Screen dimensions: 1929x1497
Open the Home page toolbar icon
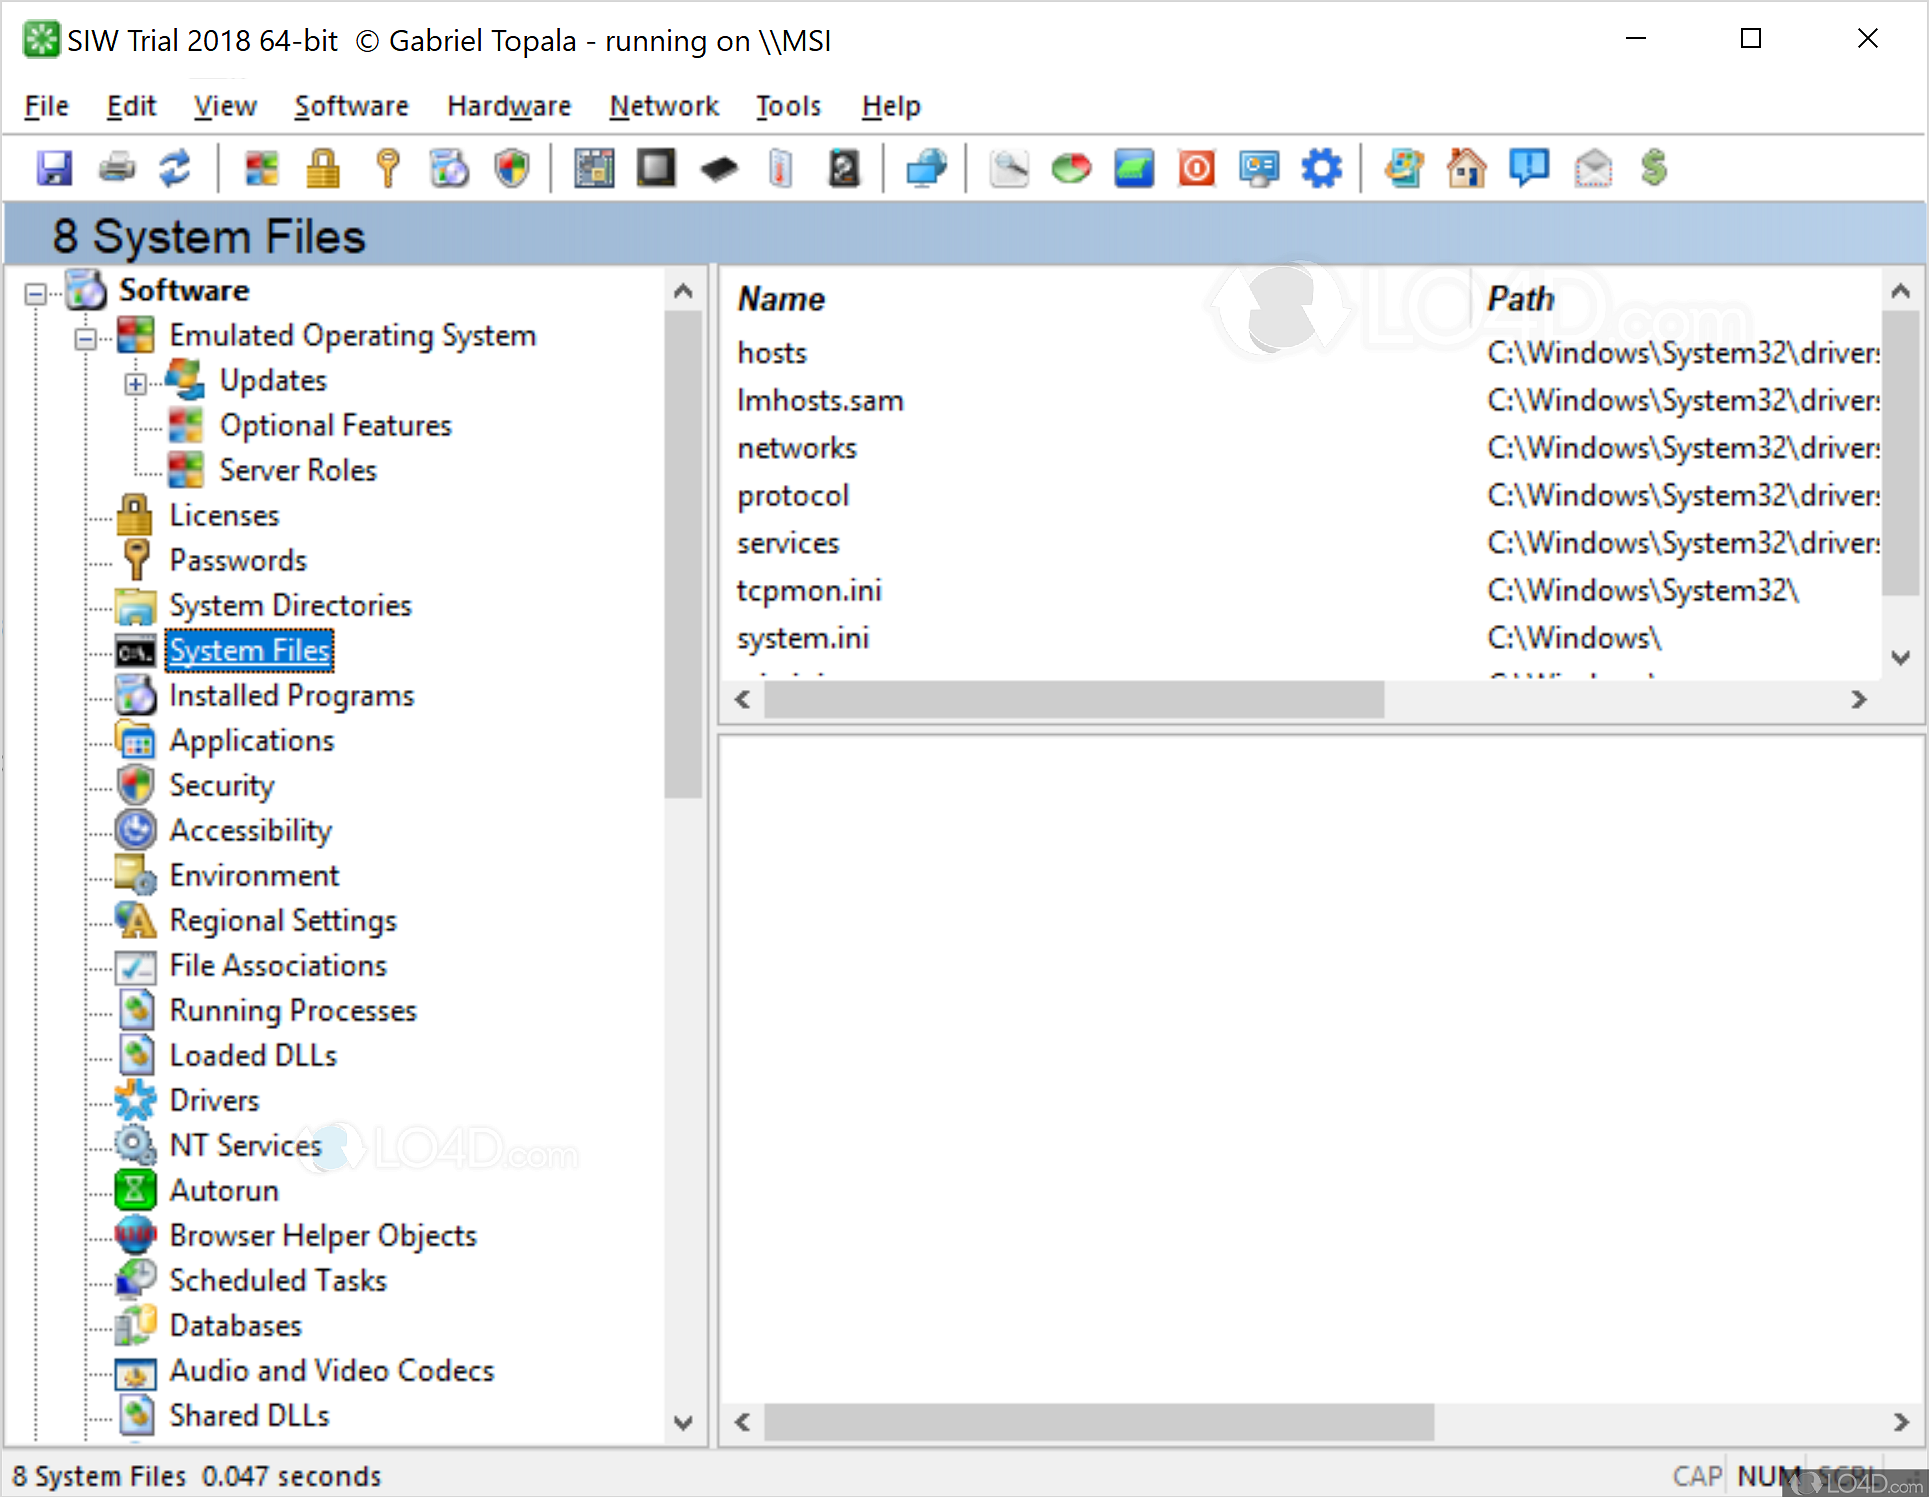click(x=1466, y=168)
